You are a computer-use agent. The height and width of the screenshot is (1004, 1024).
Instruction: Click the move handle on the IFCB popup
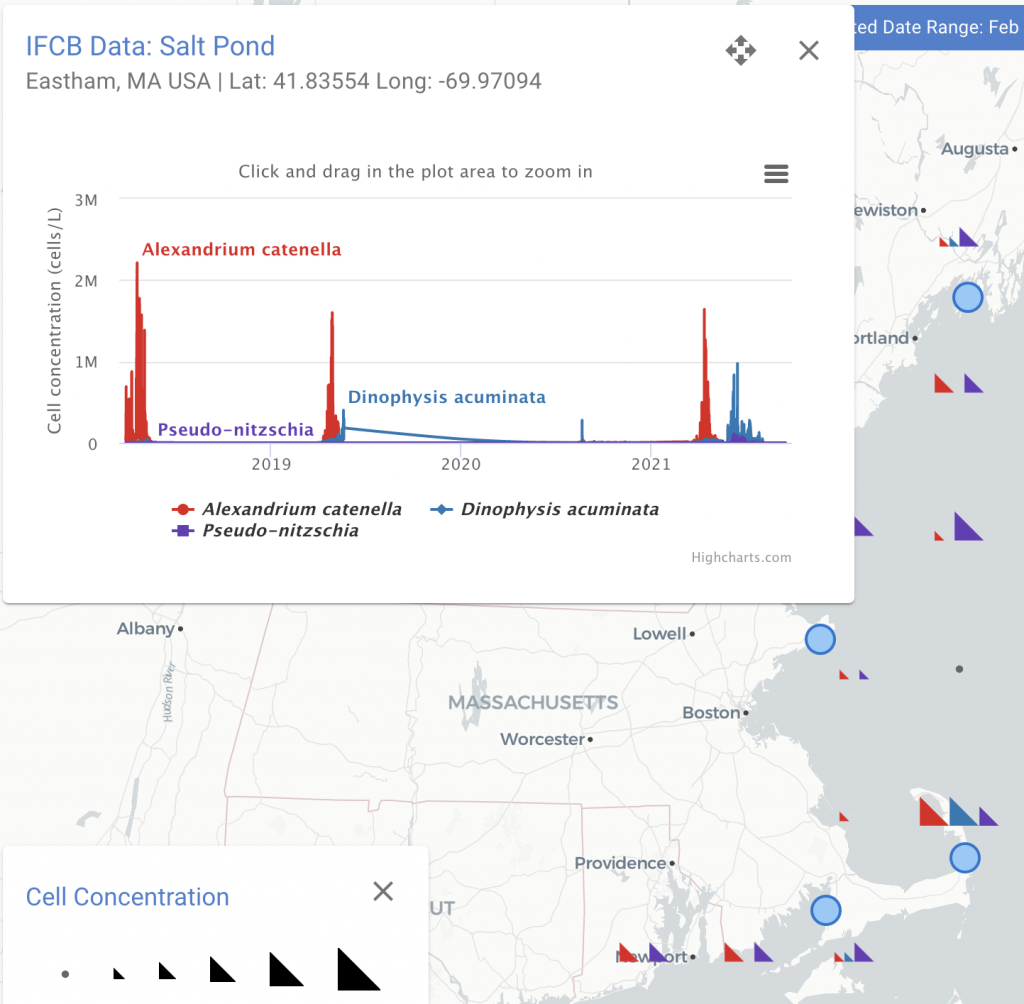[x=741, y=51]
